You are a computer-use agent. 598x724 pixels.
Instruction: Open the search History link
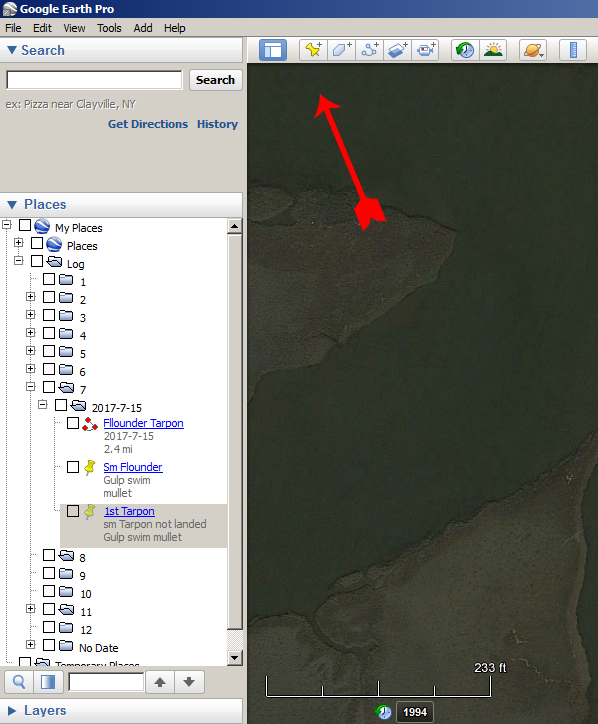[x=217, y=124]
